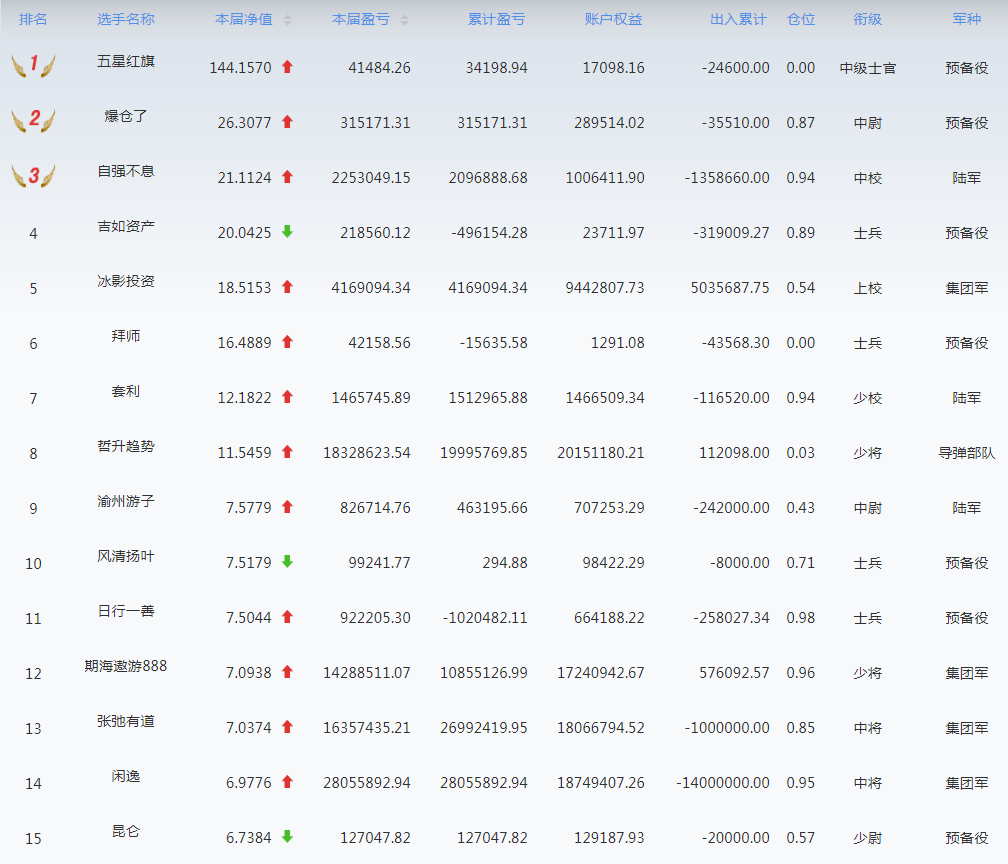The height and width of the screenshot is (864, 1008).
Task: Sort by the 本届净值 sort arrows
Action: (287, 20)
